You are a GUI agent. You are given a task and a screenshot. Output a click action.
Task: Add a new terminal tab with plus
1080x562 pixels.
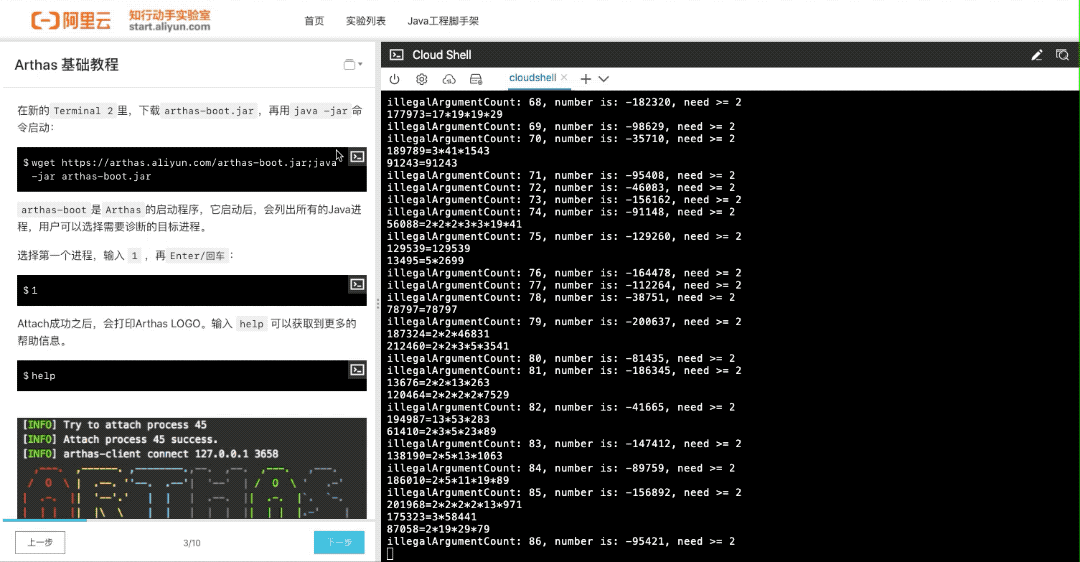pyautogui.click(x=586, y=79)
